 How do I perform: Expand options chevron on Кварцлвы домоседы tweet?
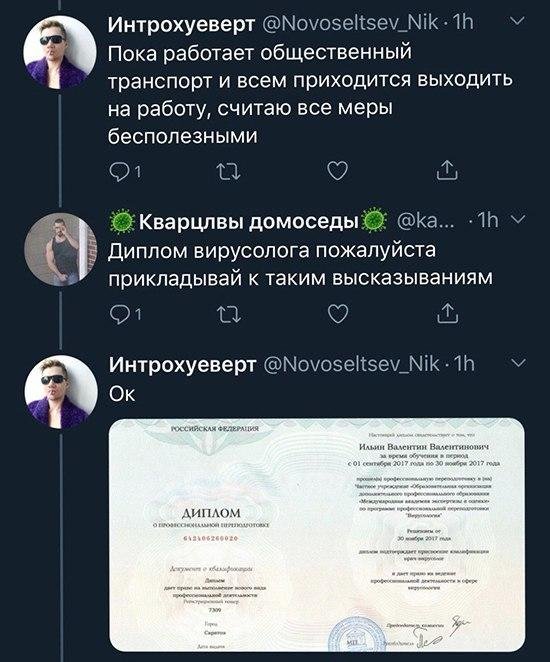519,219
